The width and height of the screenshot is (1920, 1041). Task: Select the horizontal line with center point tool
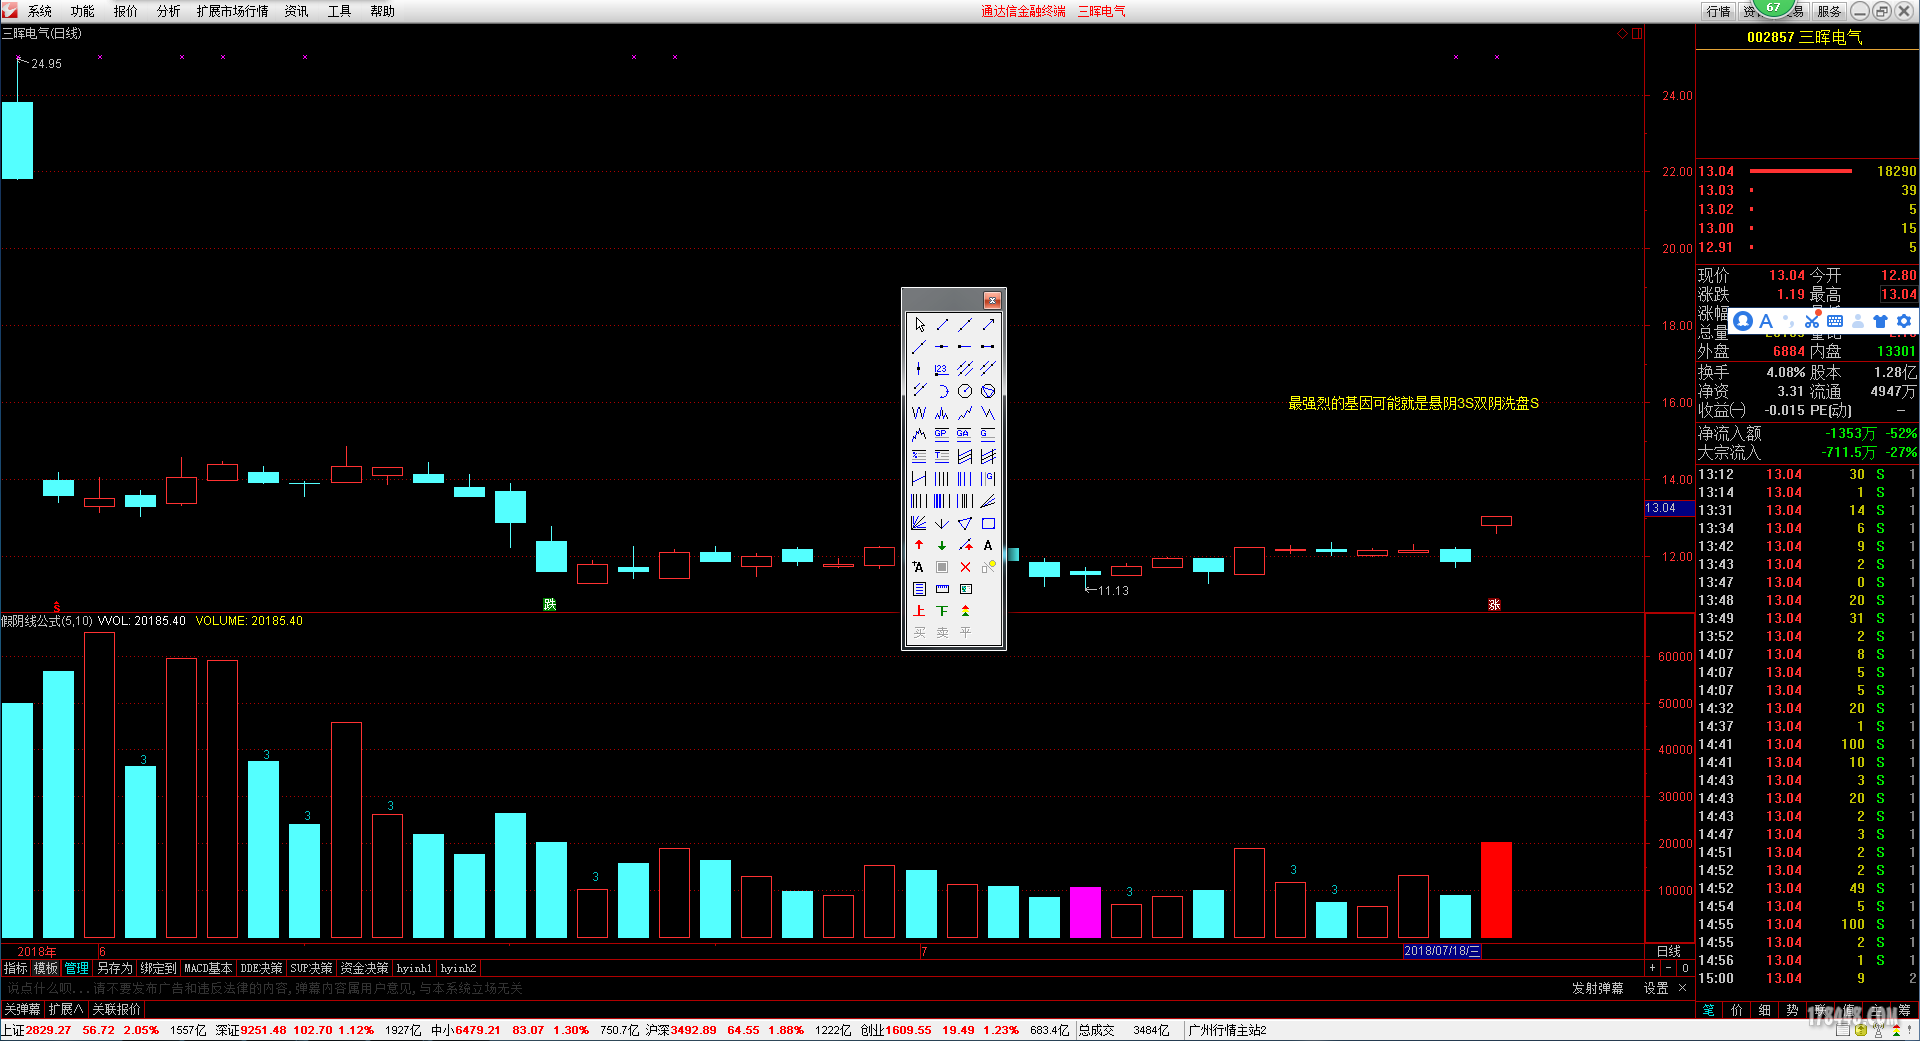(x=942, y=347)
